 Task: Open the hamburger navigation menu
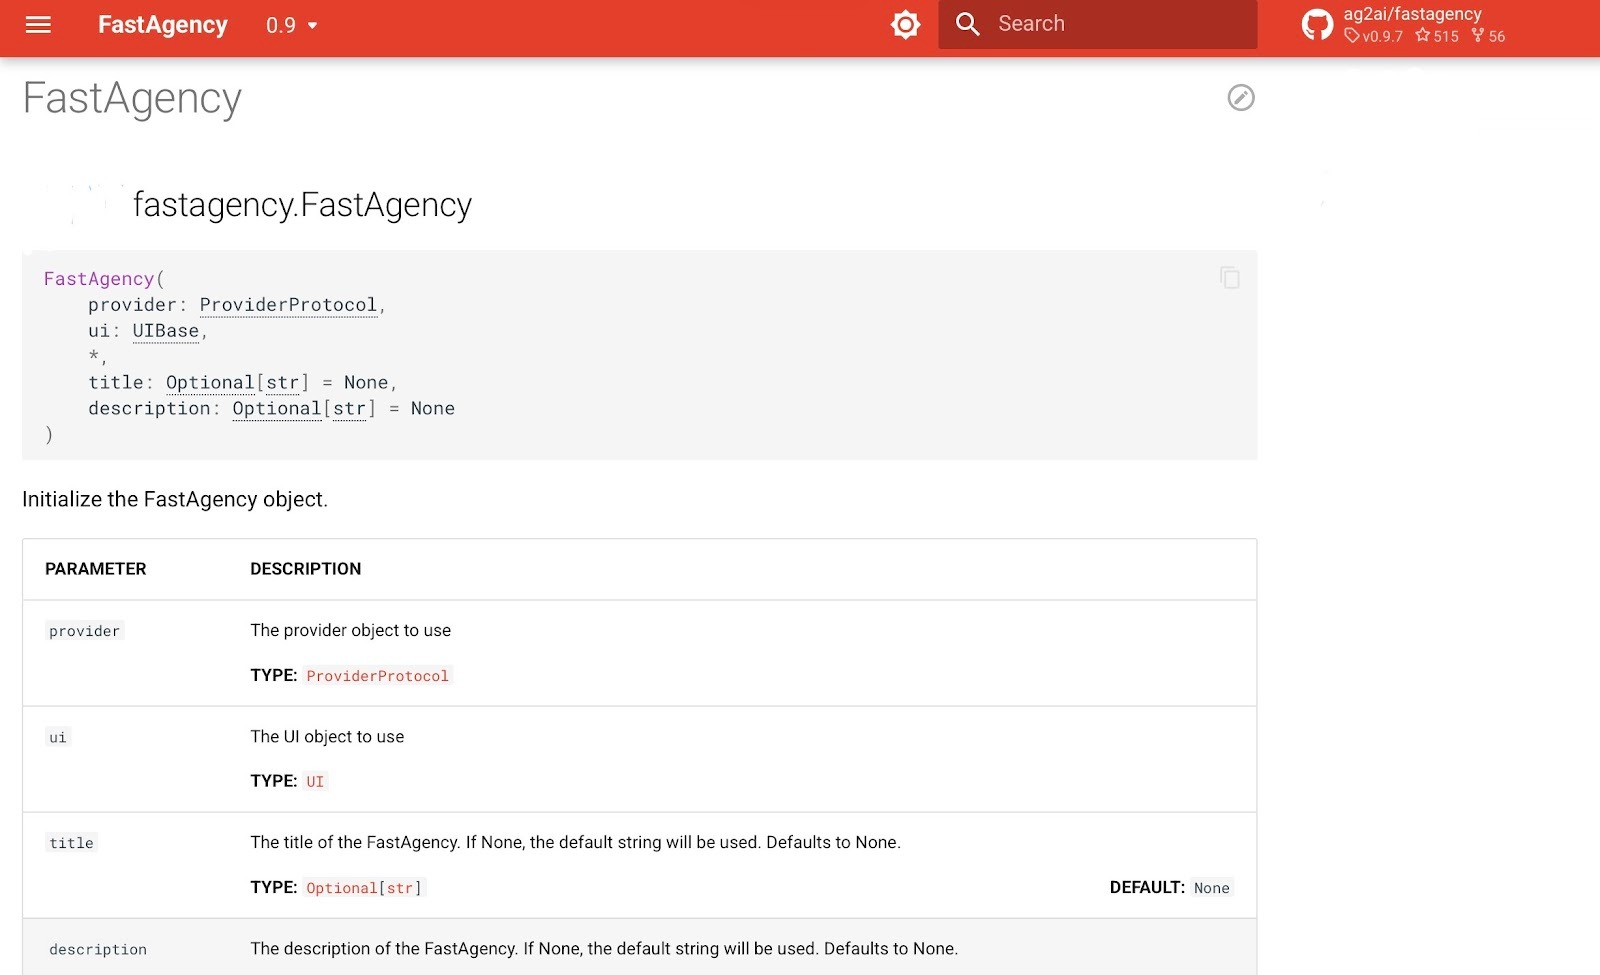click(38, 25)
